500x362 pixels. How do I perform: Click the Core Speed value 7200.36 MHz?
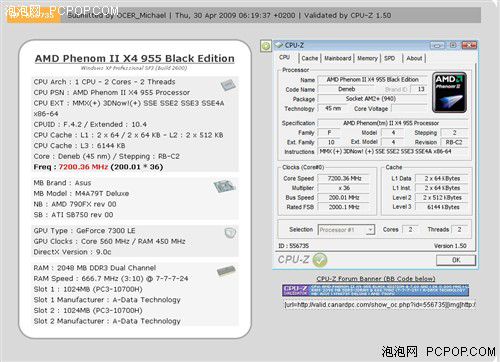[344, 178]
